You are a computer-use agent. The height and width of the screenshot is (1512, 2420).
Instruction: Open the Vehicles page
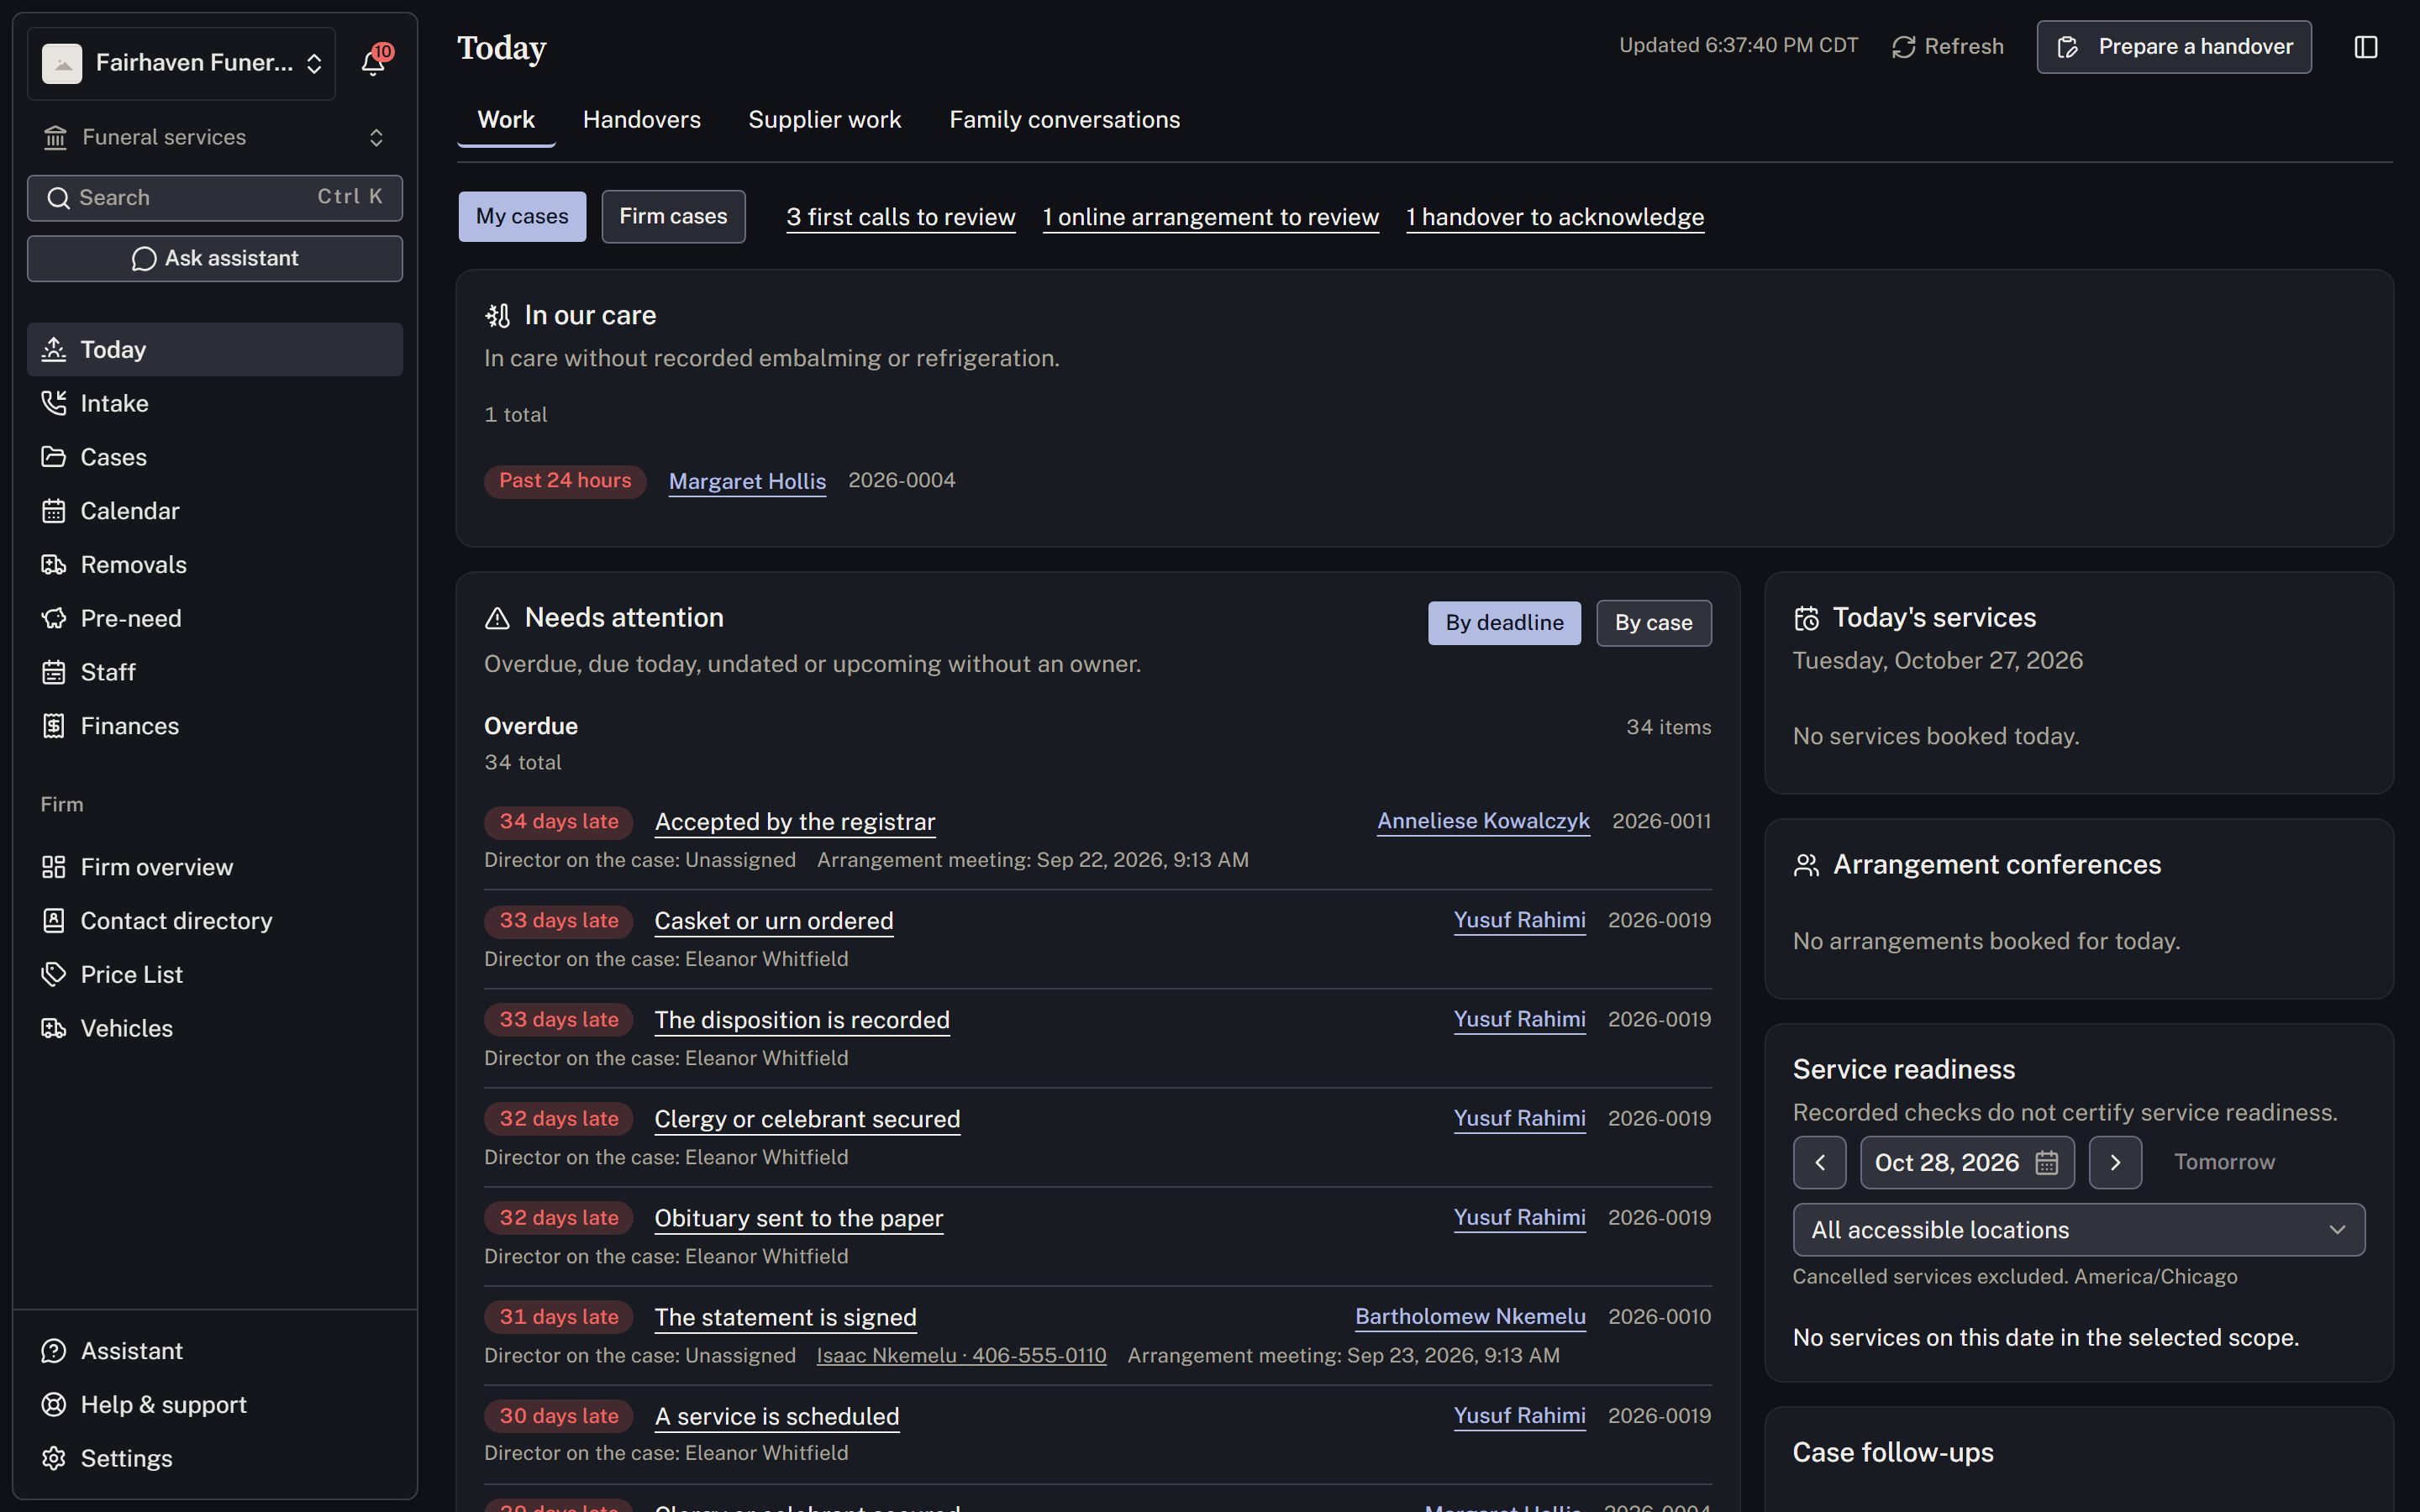tap(215, 1028)
